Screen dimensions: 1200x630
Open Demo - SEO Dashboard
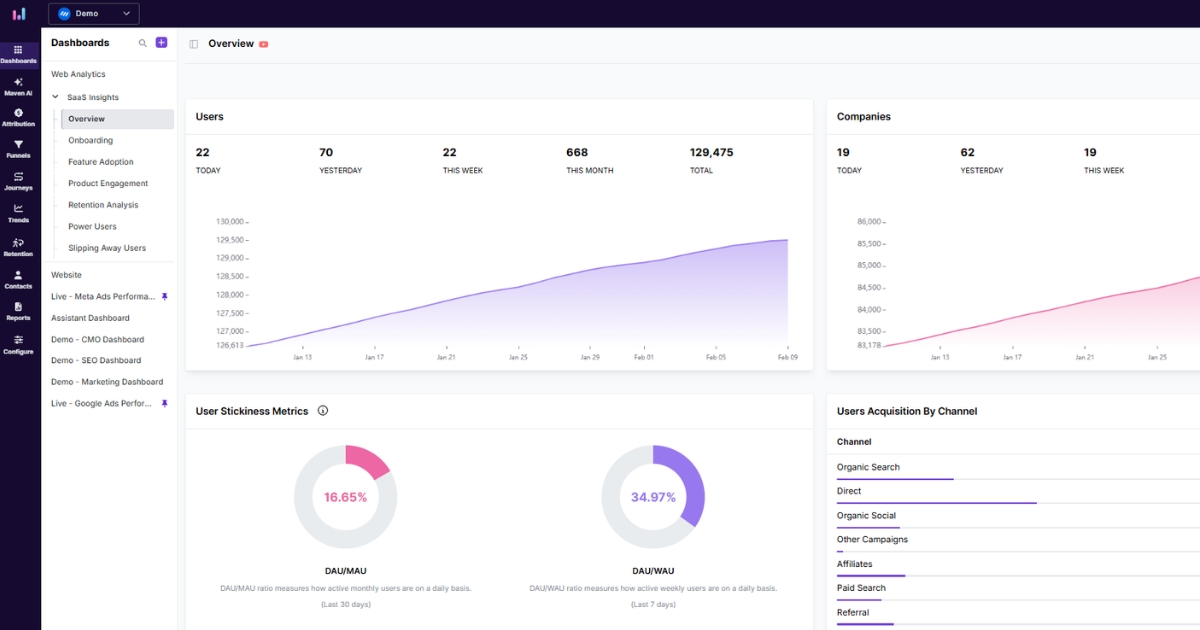[96, 361]
